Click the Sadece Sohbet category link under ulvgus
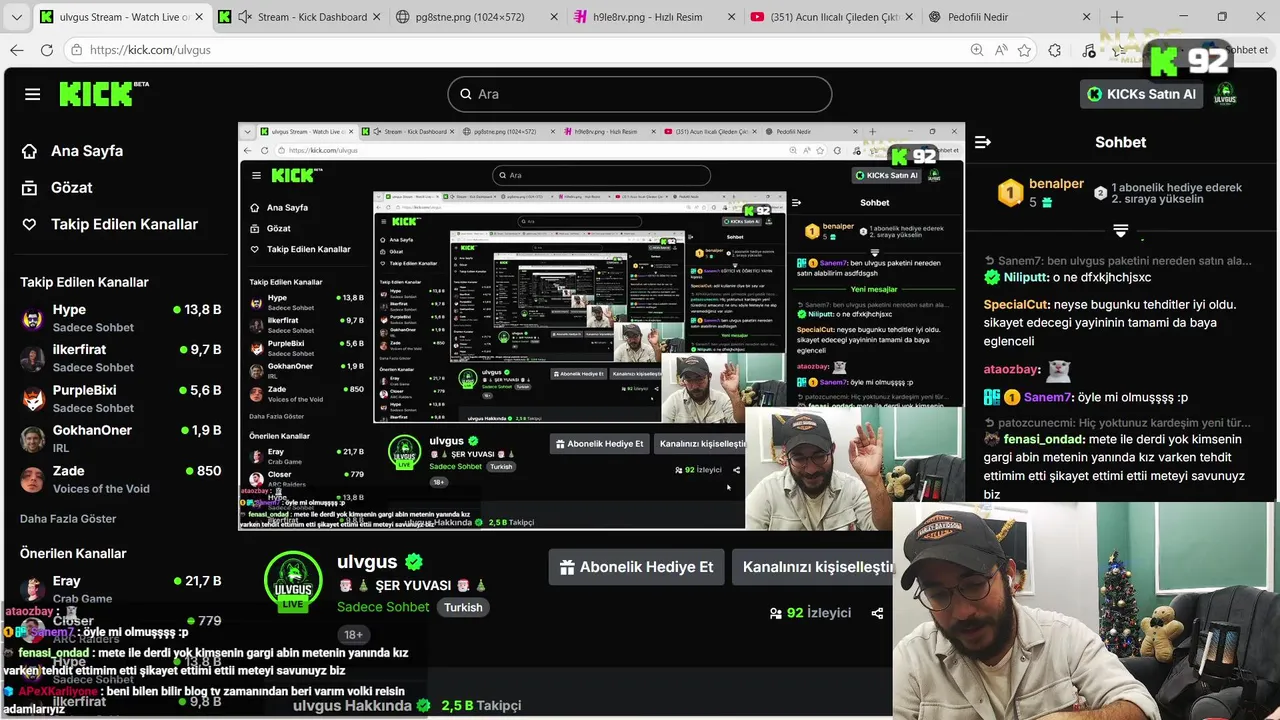Image resolution: width=1280 pixels, height=720 pixels. 383,607
